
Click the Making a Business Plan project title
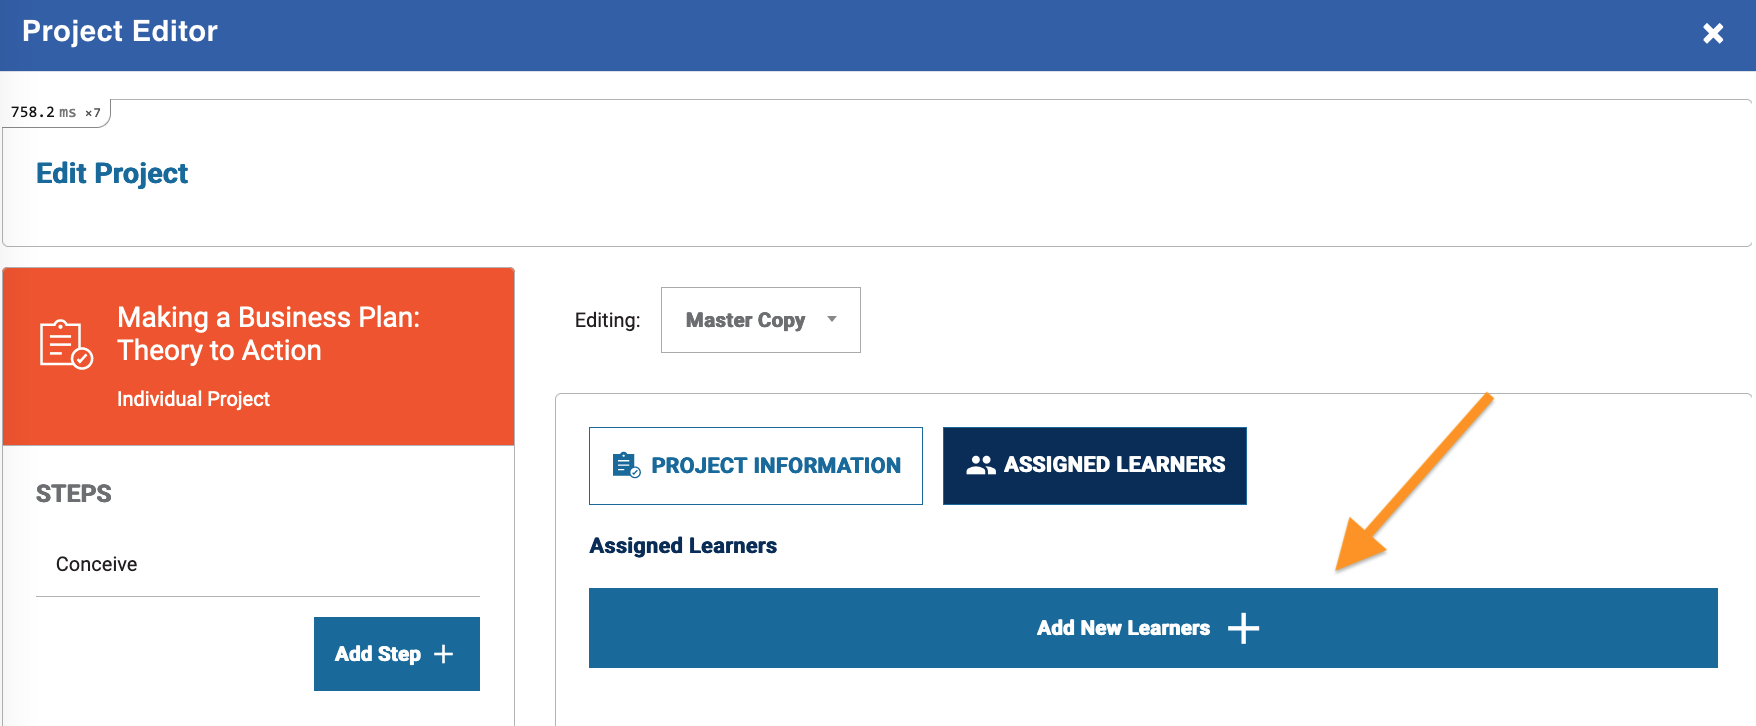point(268,334)
